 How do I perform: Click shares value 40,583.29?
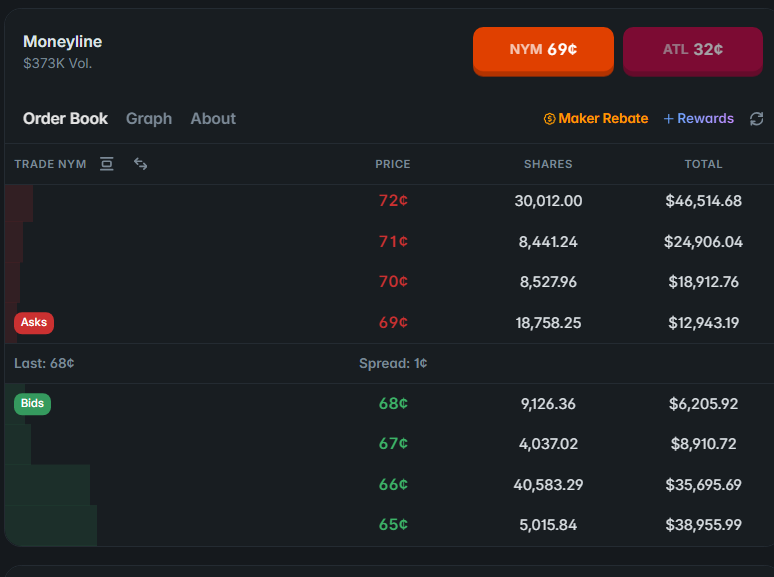548,485
